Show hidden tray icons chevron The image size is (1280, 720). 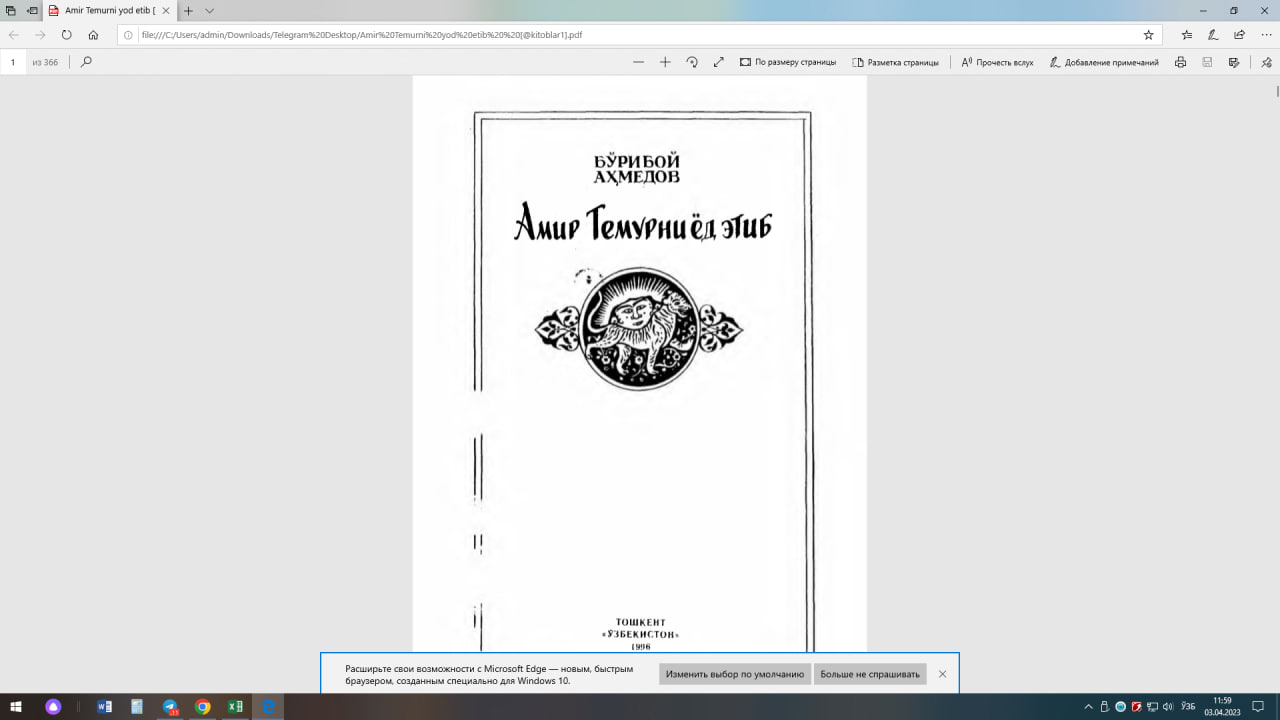click(x=1089, y=706)
